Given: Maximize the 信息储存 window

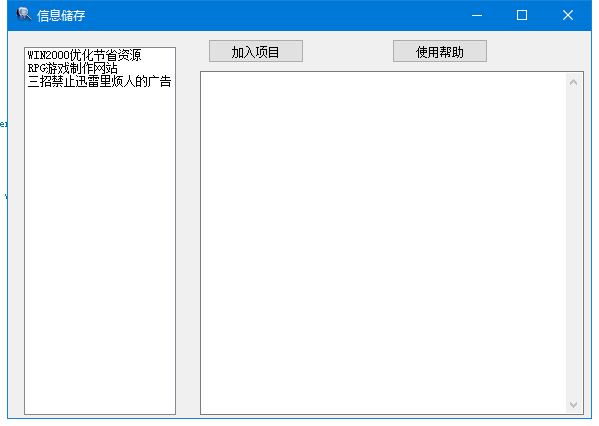Looking at the screenshot, I should tap(522, 15).
